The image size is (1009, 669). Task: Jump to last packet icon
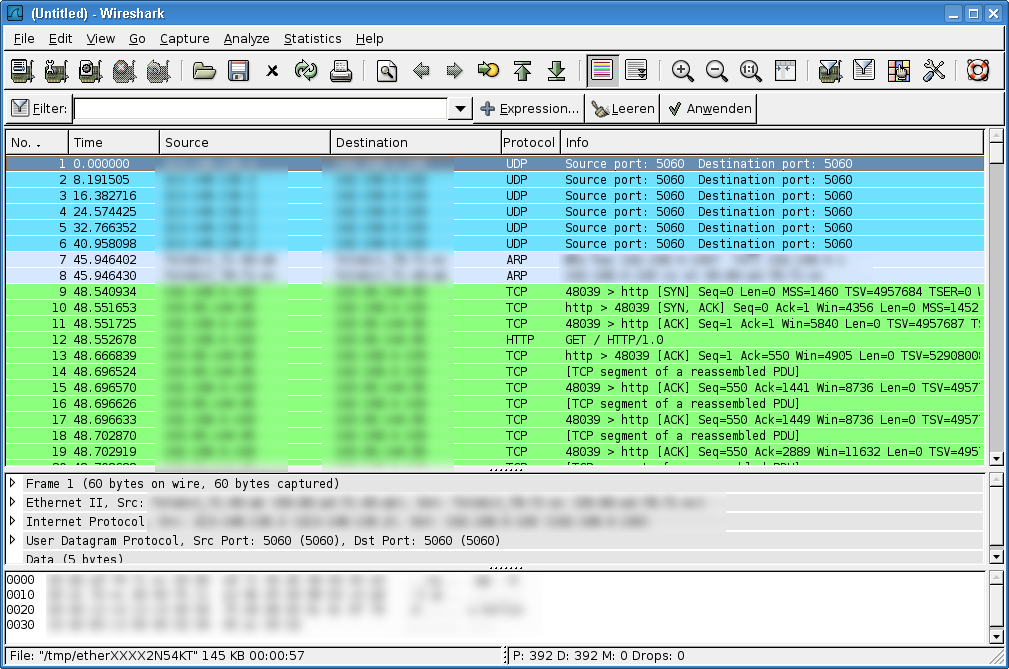(557, 71)
